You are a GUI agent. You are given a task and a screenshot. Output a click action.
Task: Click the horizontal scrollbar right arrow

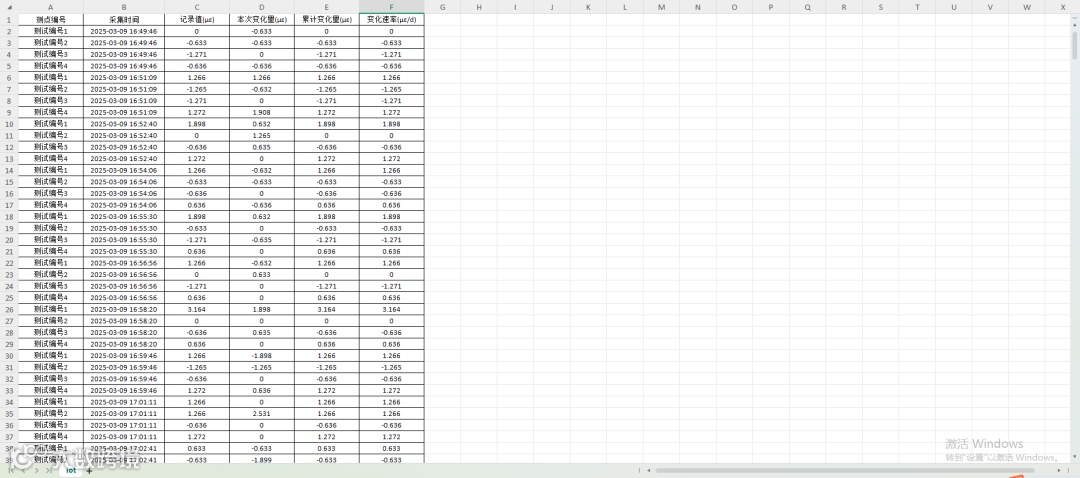[1059, 471]
